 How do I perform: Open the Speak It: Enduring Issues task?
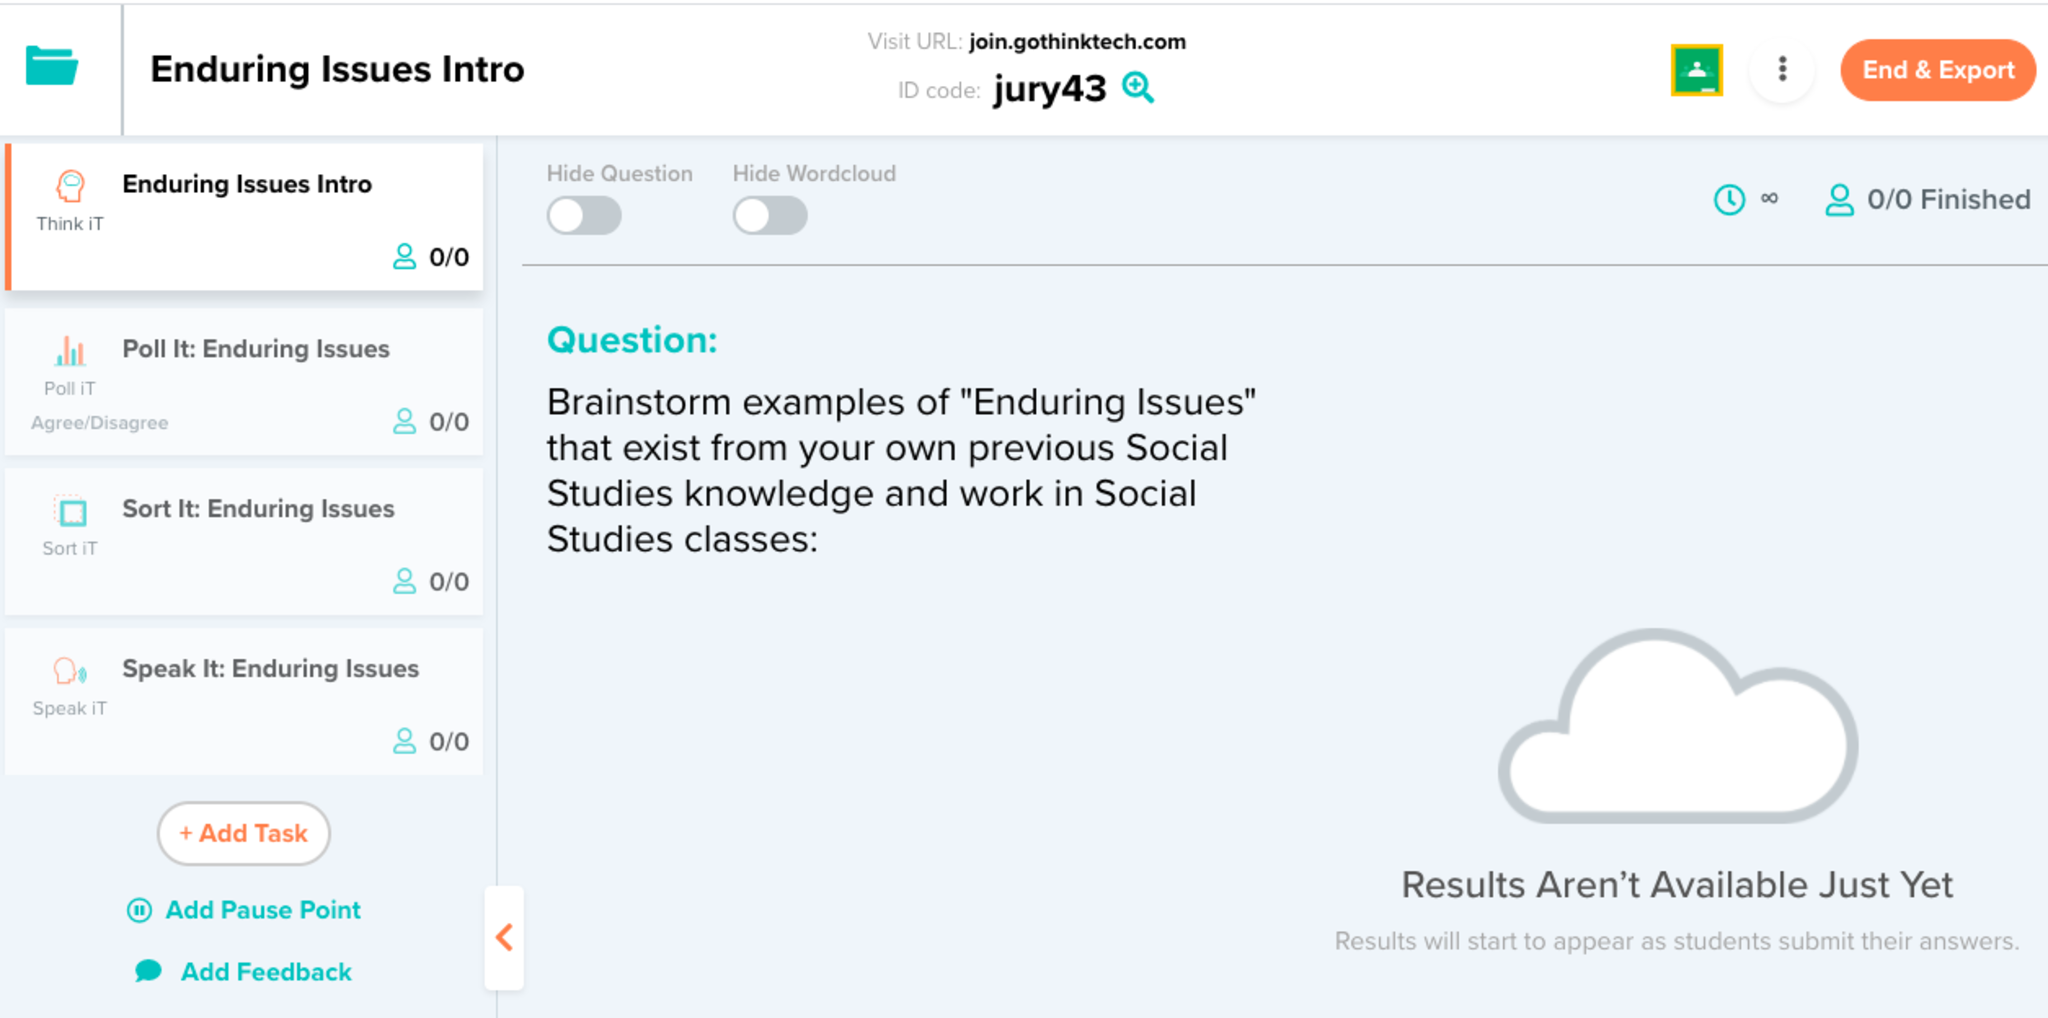[x=270, y=669]
